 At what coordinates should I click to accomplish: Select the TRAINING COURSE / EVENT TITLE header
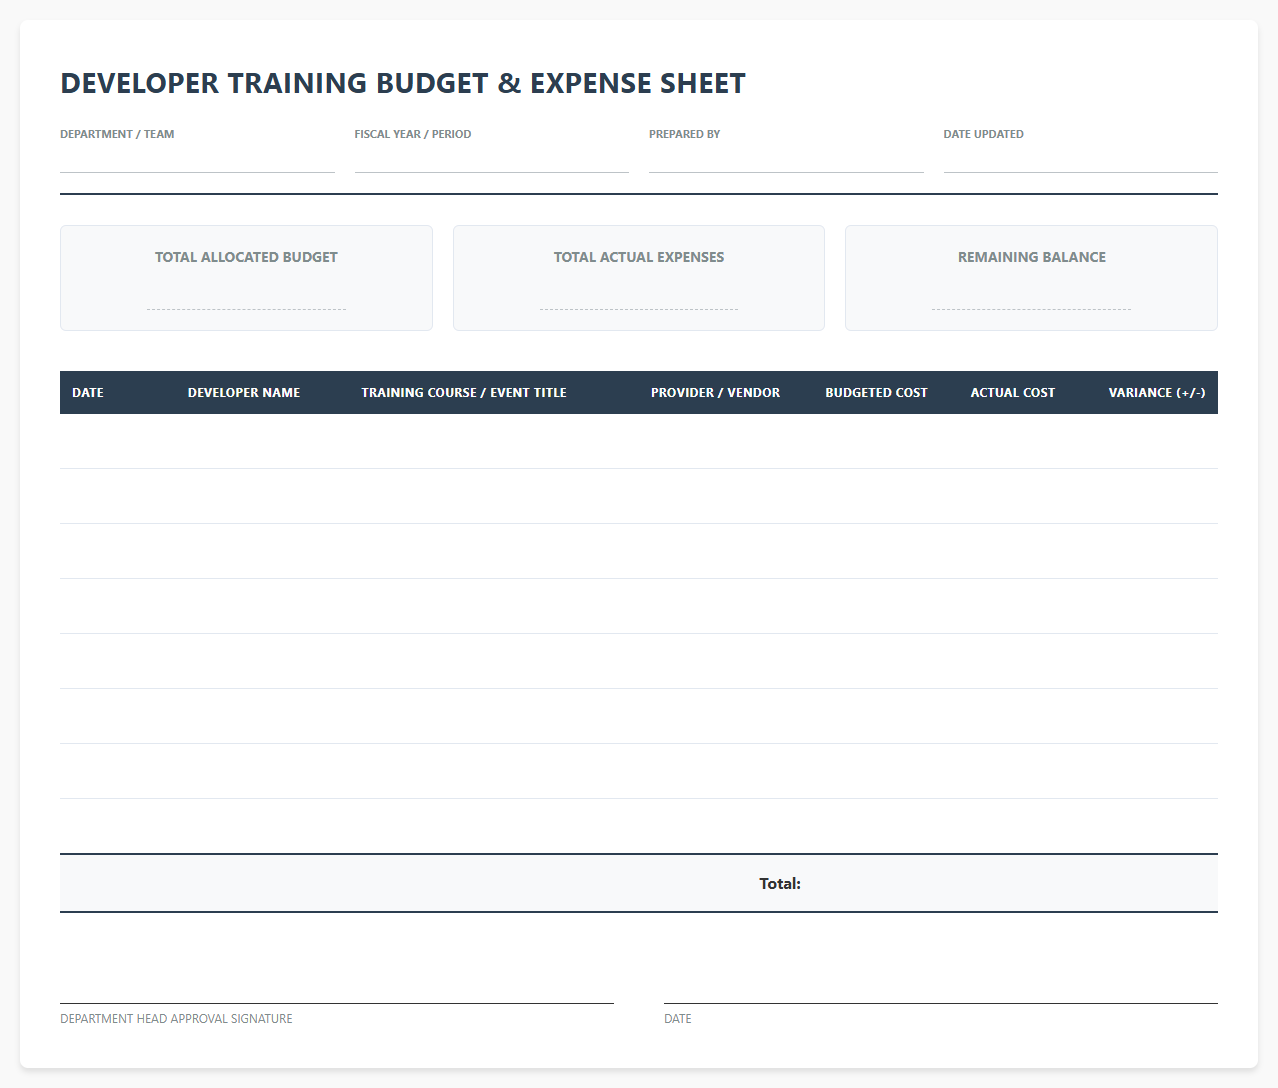pyautogui.click(x=464, y=393)
